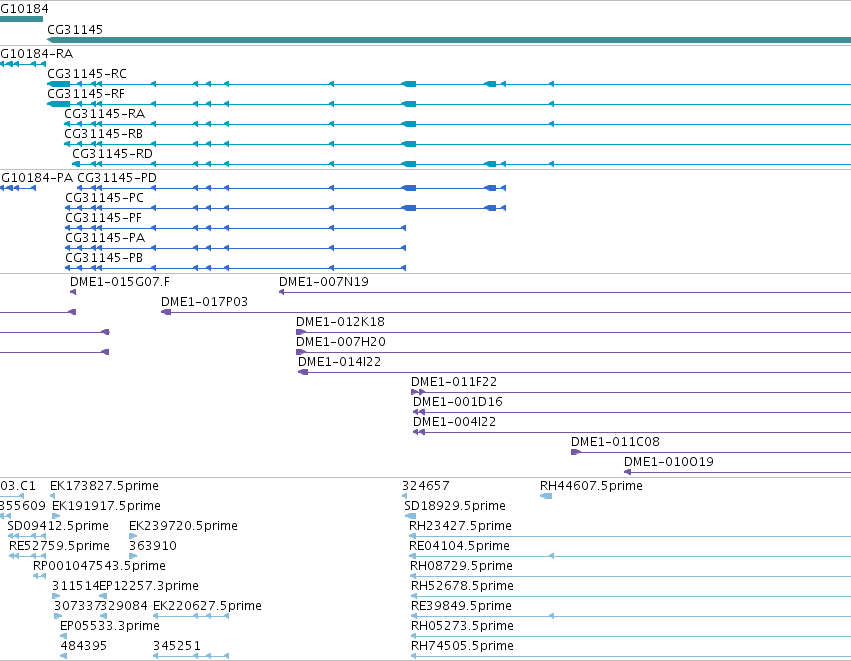The height and width of the screenshot is (661, 851).
Task: Click EST EK191917.5prime label
Action: point(106,506)
